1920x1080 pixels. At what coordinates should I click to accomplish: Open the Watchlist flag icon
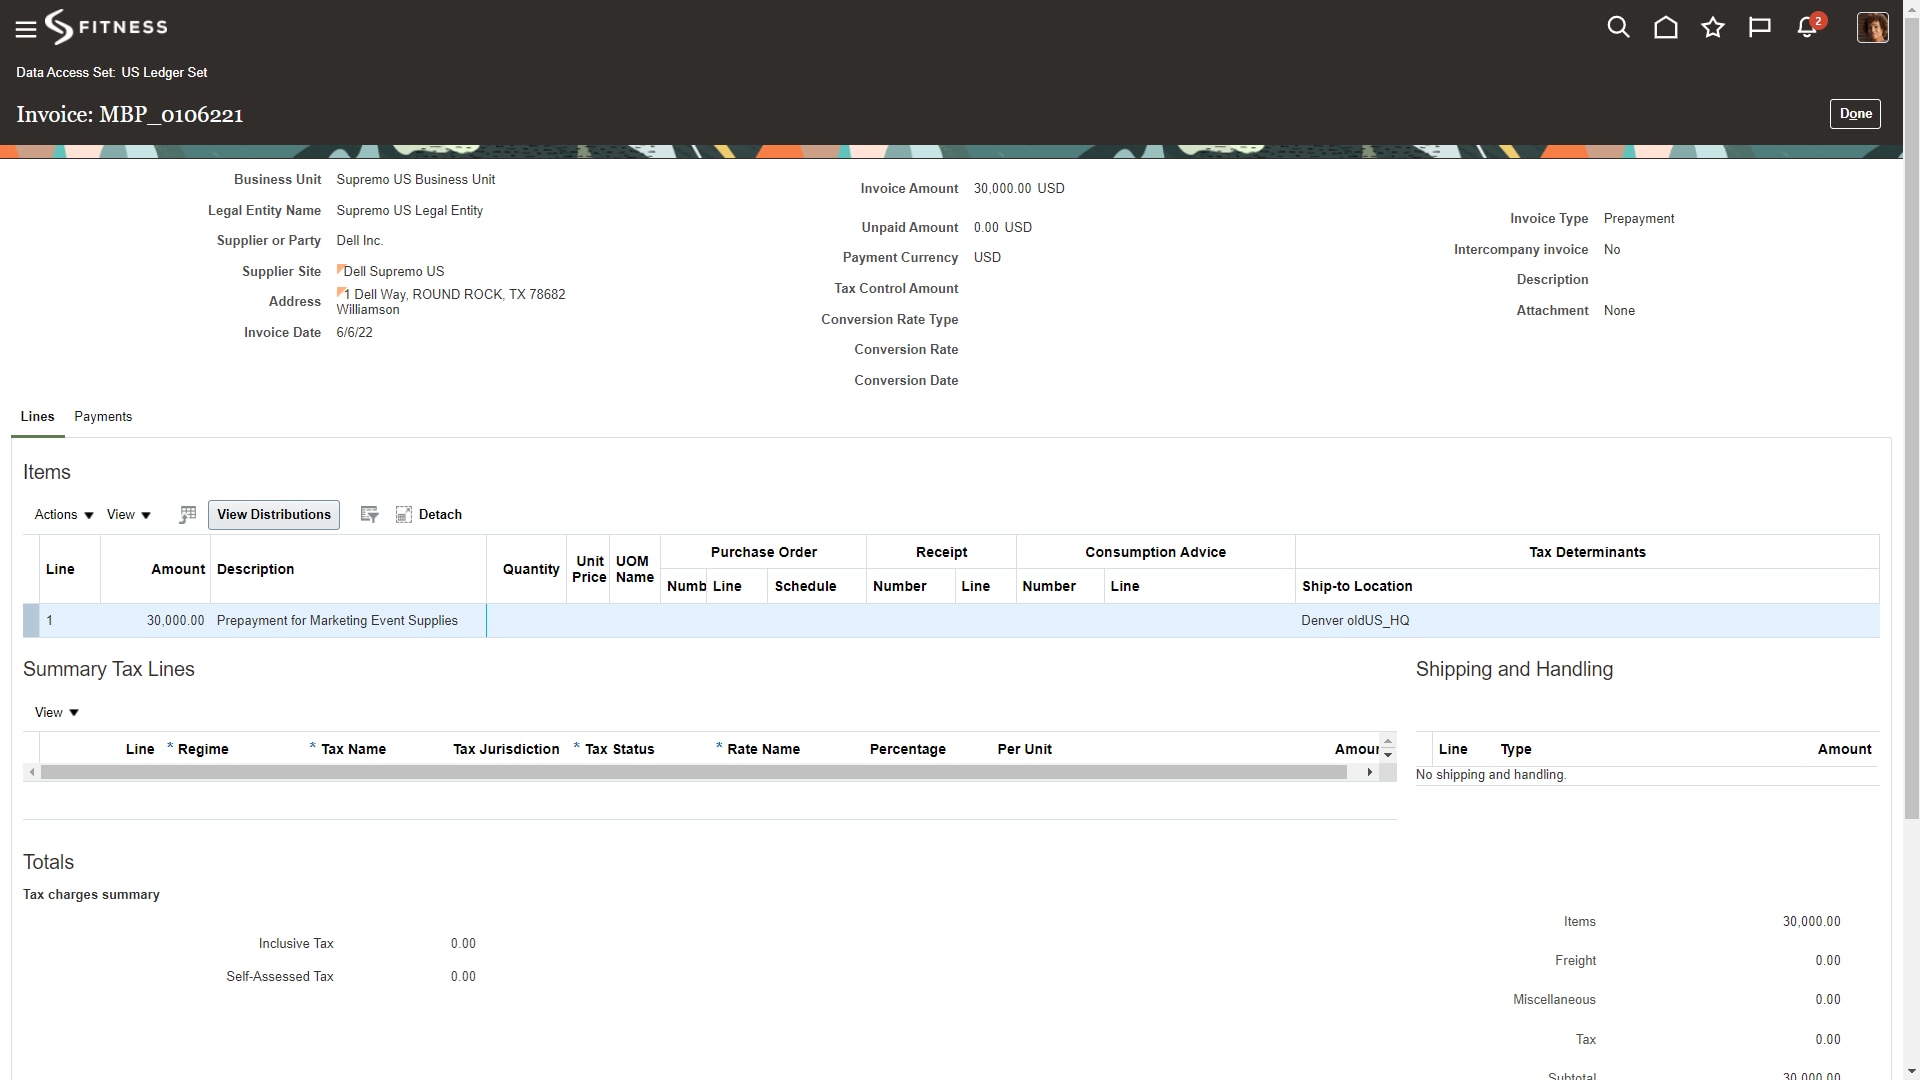pos(1759,27)
